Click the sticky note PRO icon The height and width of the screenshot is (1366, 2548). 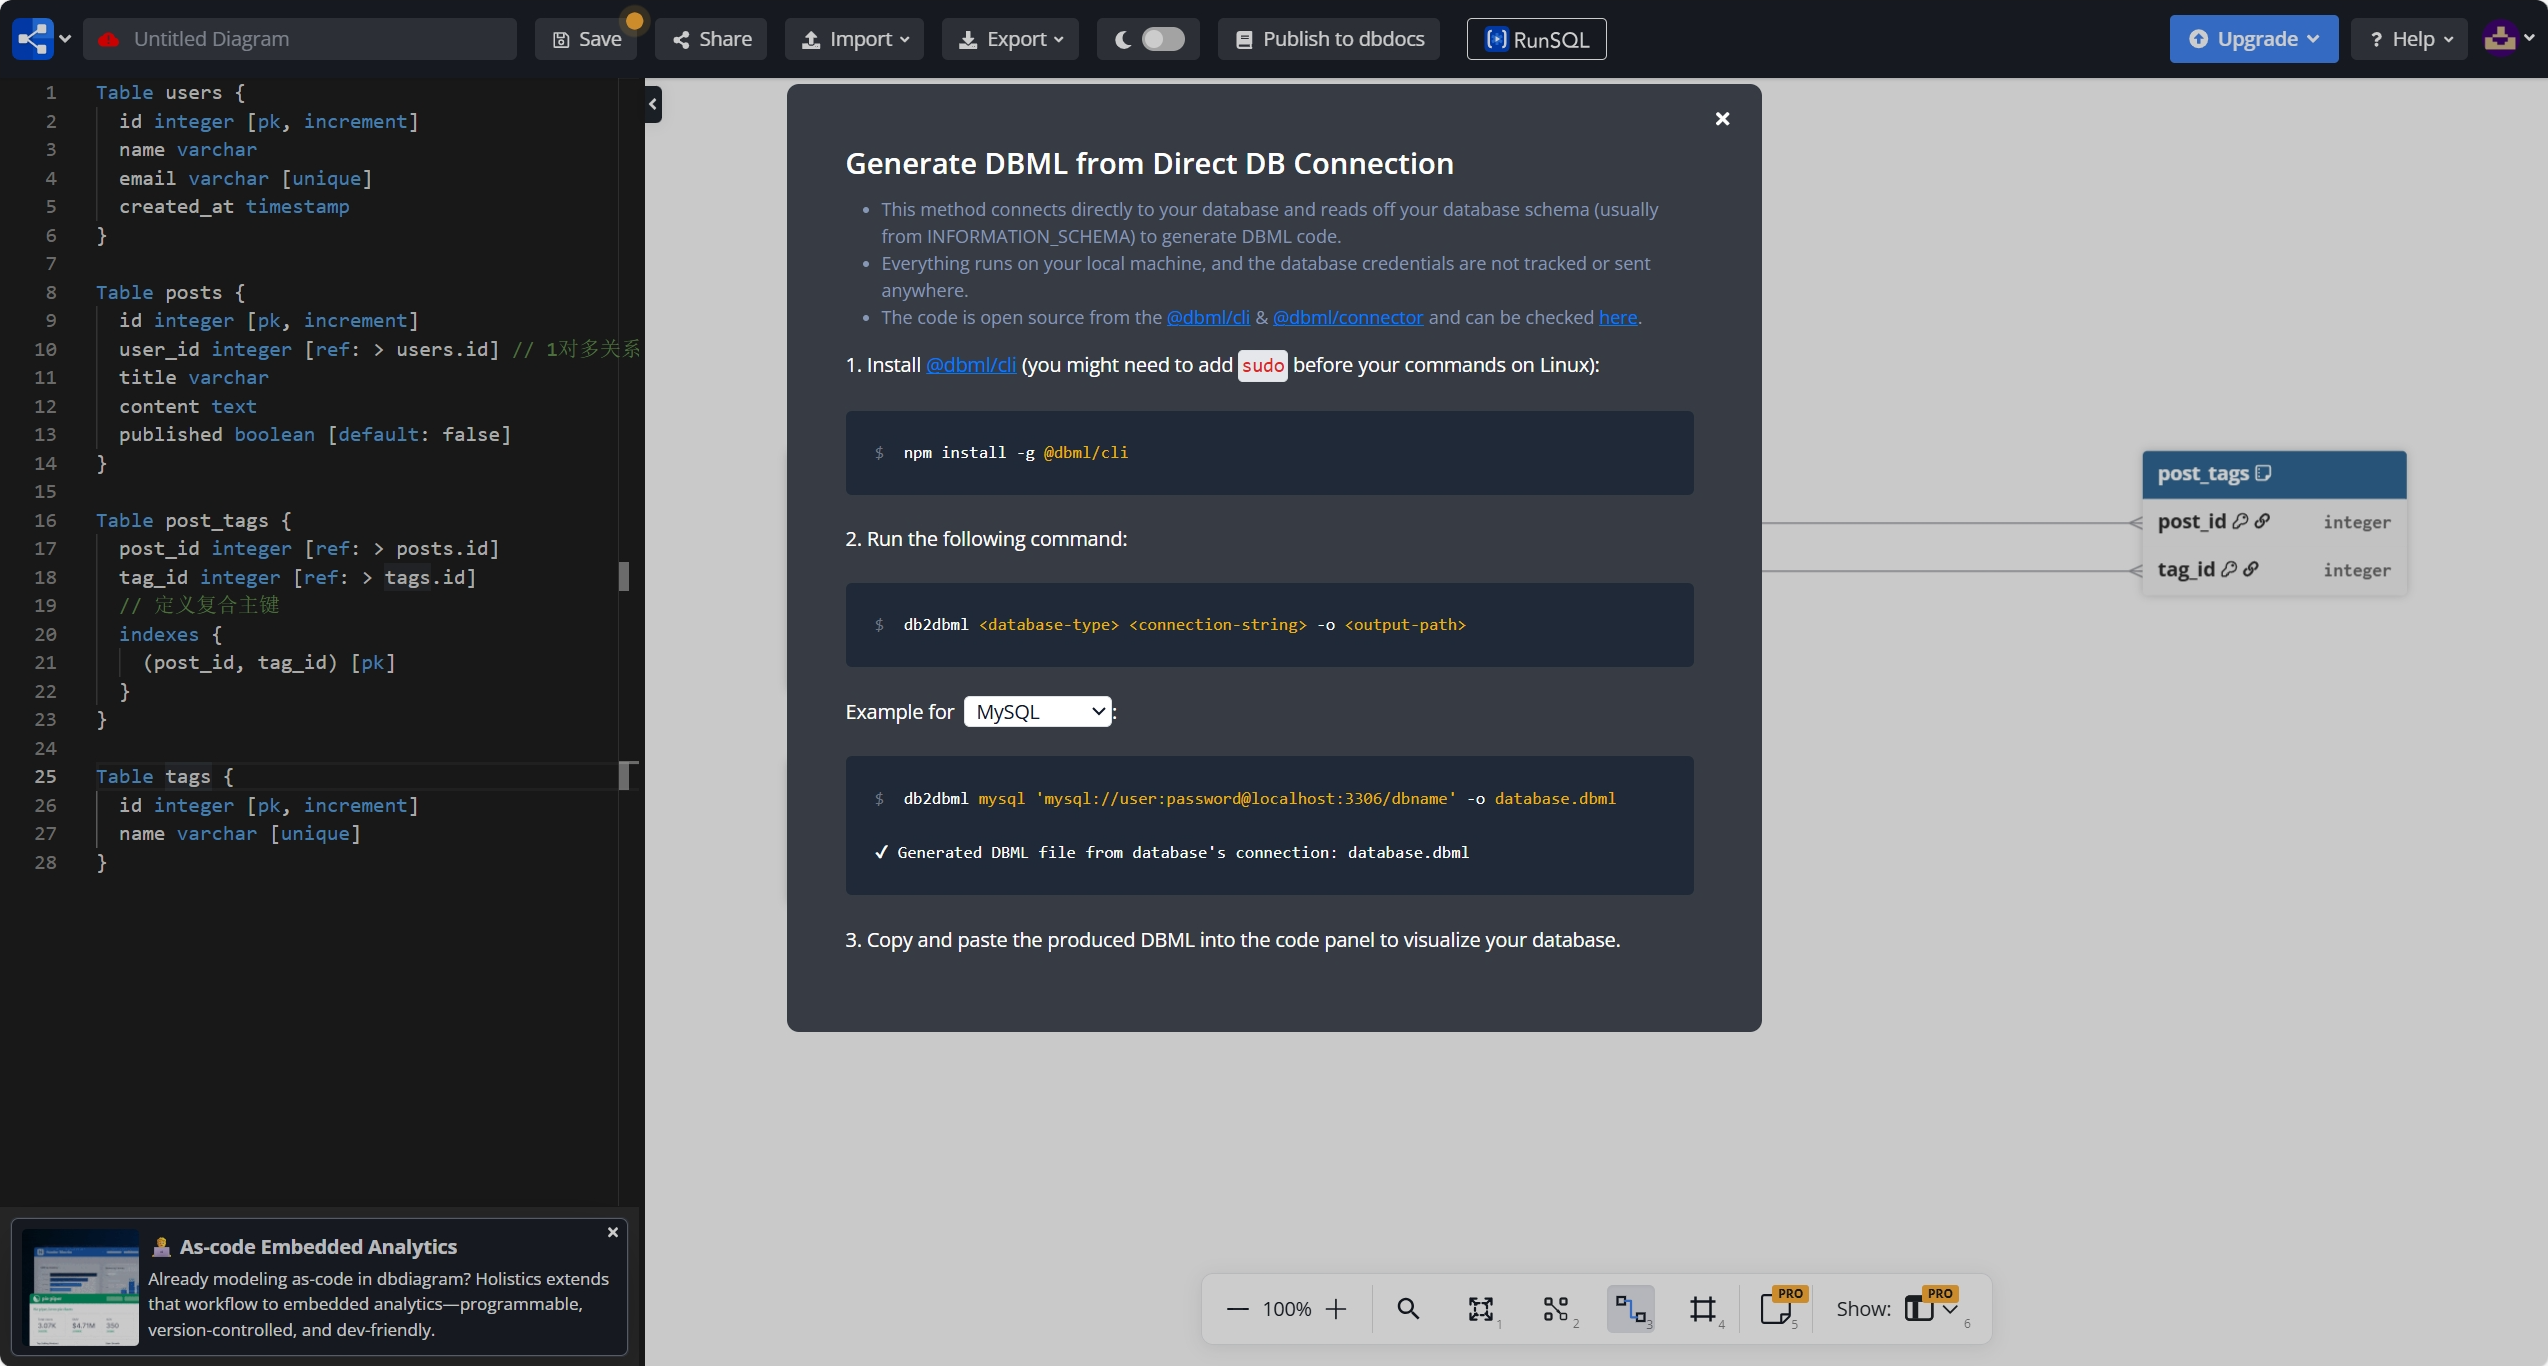pyautogui.click(x=1777, y=1309)
